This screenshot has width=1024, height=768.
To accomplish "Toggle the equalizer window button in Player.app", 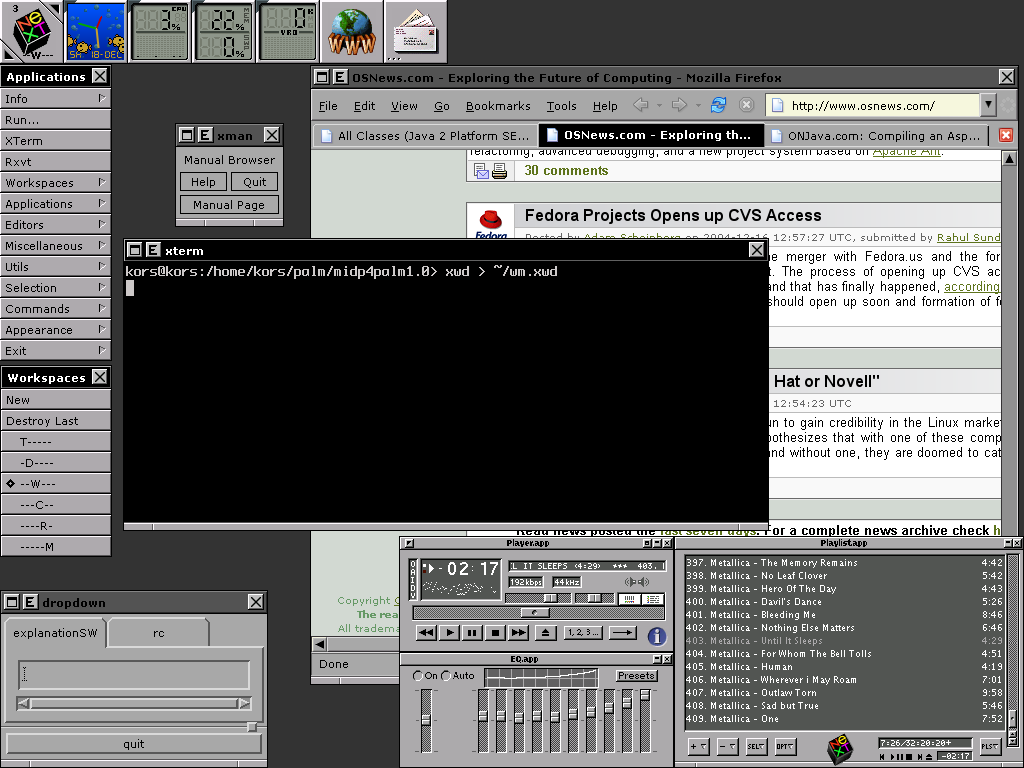I will (628, 599).
